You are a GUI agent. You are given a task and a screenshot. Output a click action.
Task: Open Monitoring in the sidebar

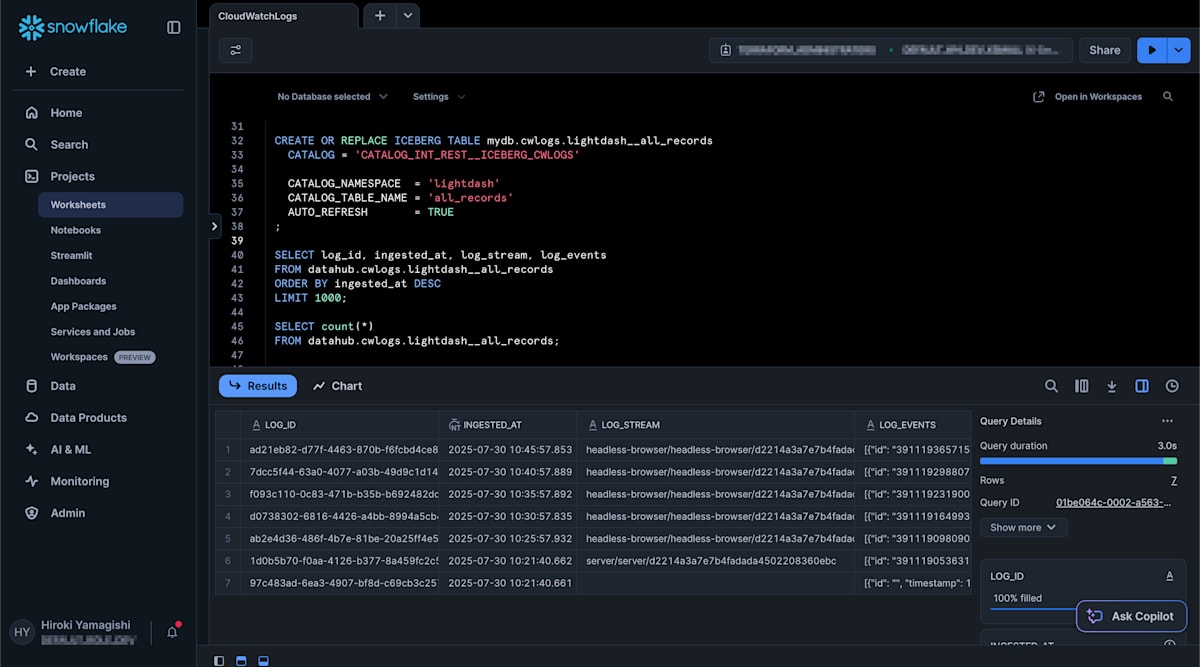79,481
